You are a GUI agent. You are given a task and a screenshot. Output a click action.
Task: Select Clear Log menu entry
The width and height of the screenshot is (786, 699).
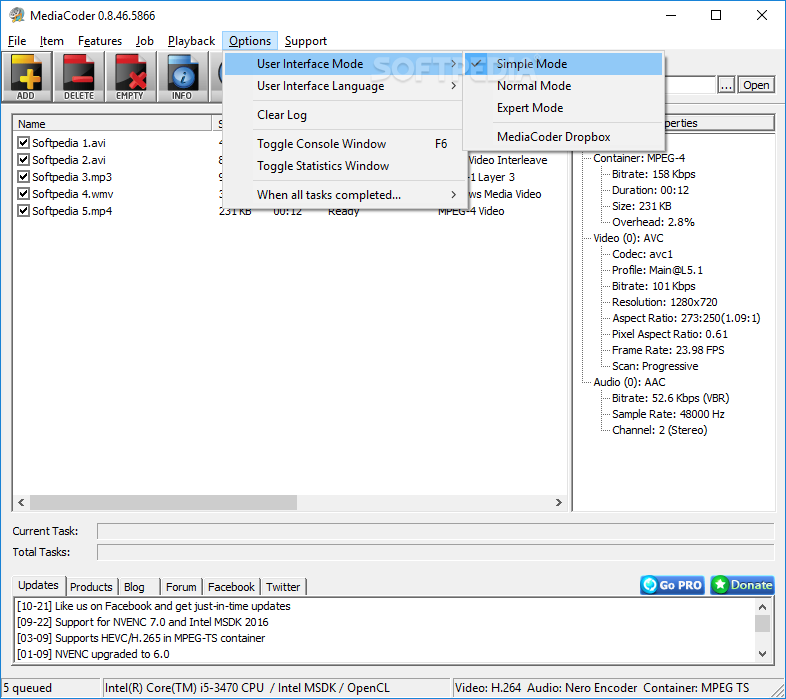coord(343,115)
